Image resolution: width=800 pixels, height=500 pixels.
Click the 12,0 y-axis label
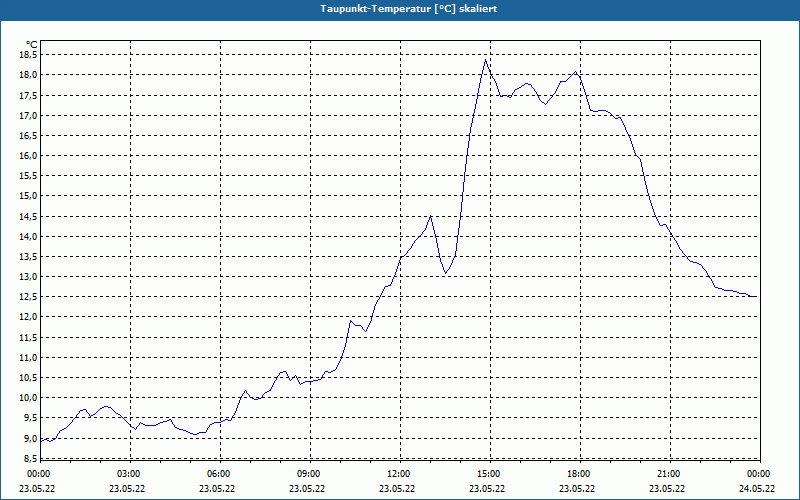28,317
